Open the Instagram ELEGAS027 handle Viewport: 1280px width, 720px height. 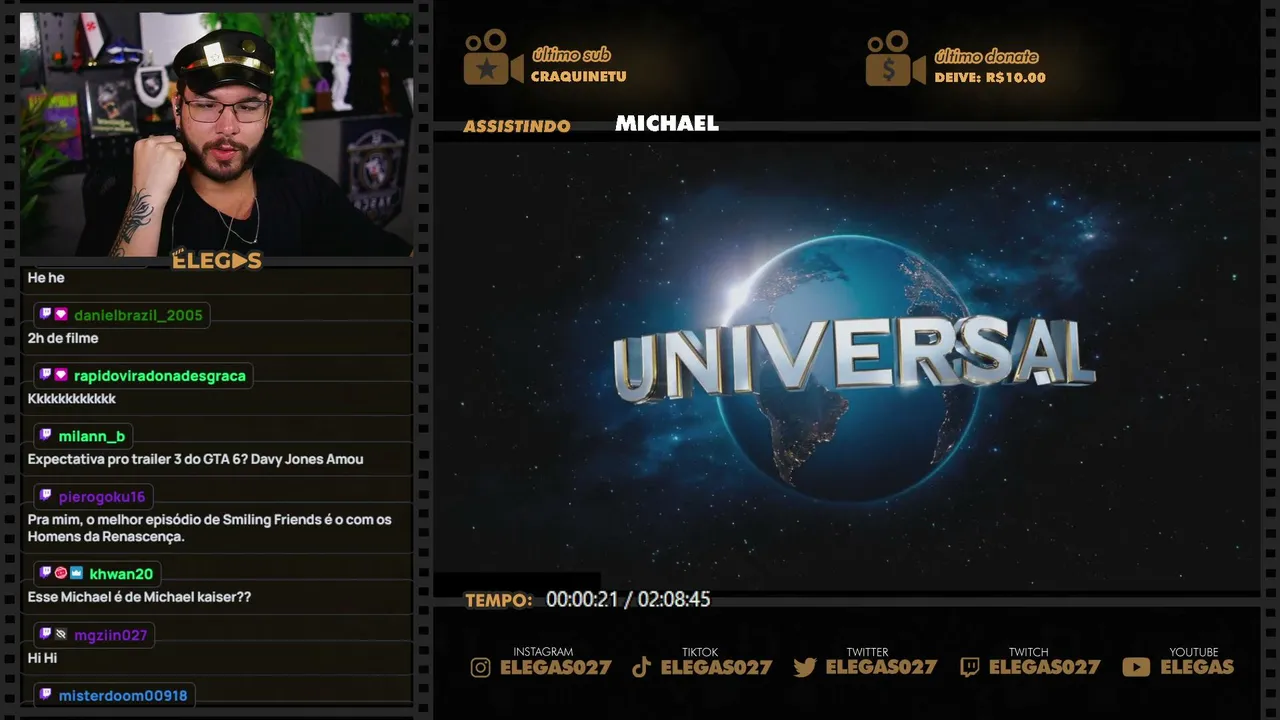pos(556,667)
